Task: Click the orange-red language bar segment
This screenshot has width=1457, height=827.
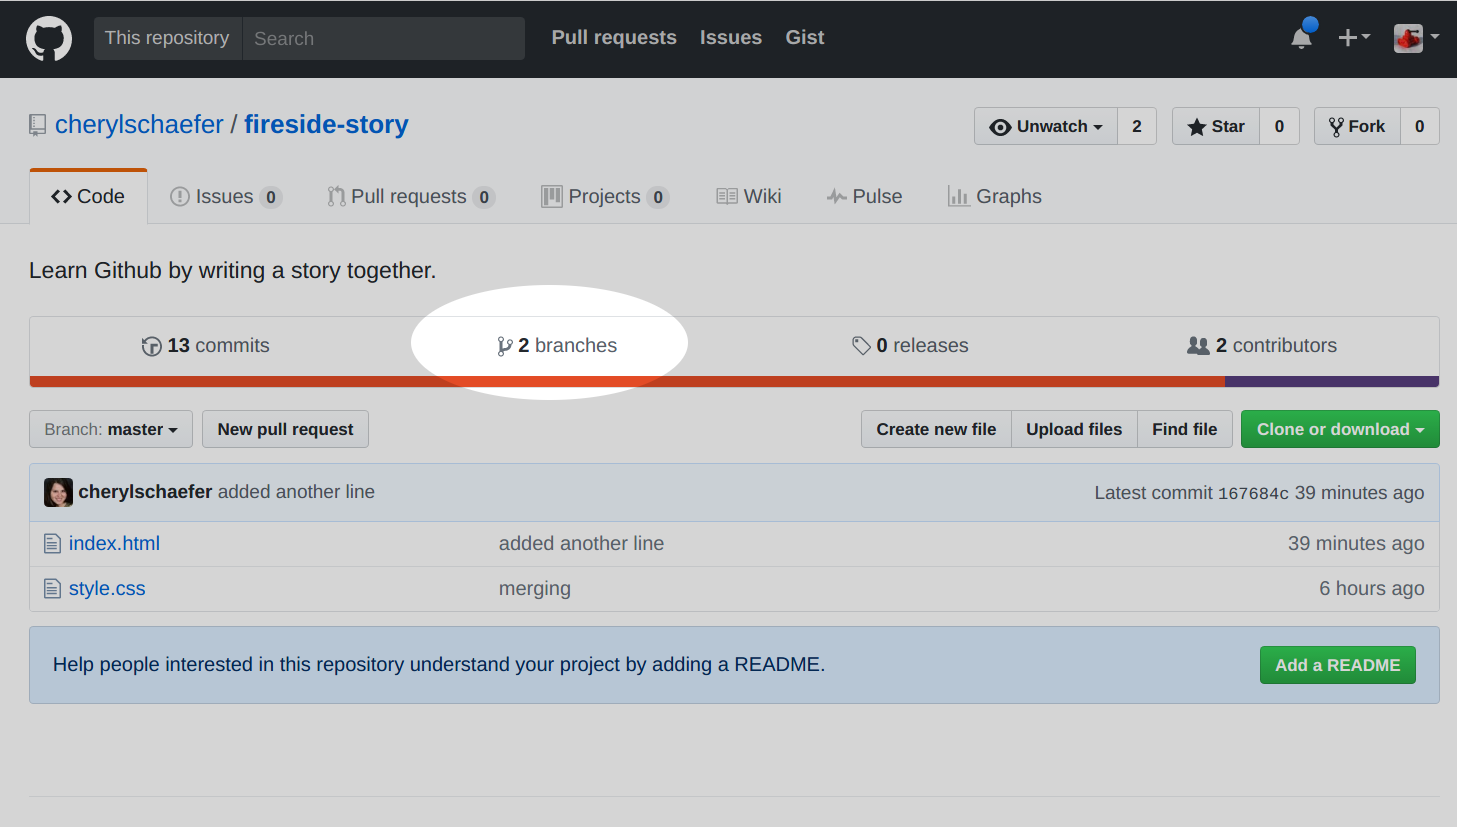Action: click(x=627, y=382)
